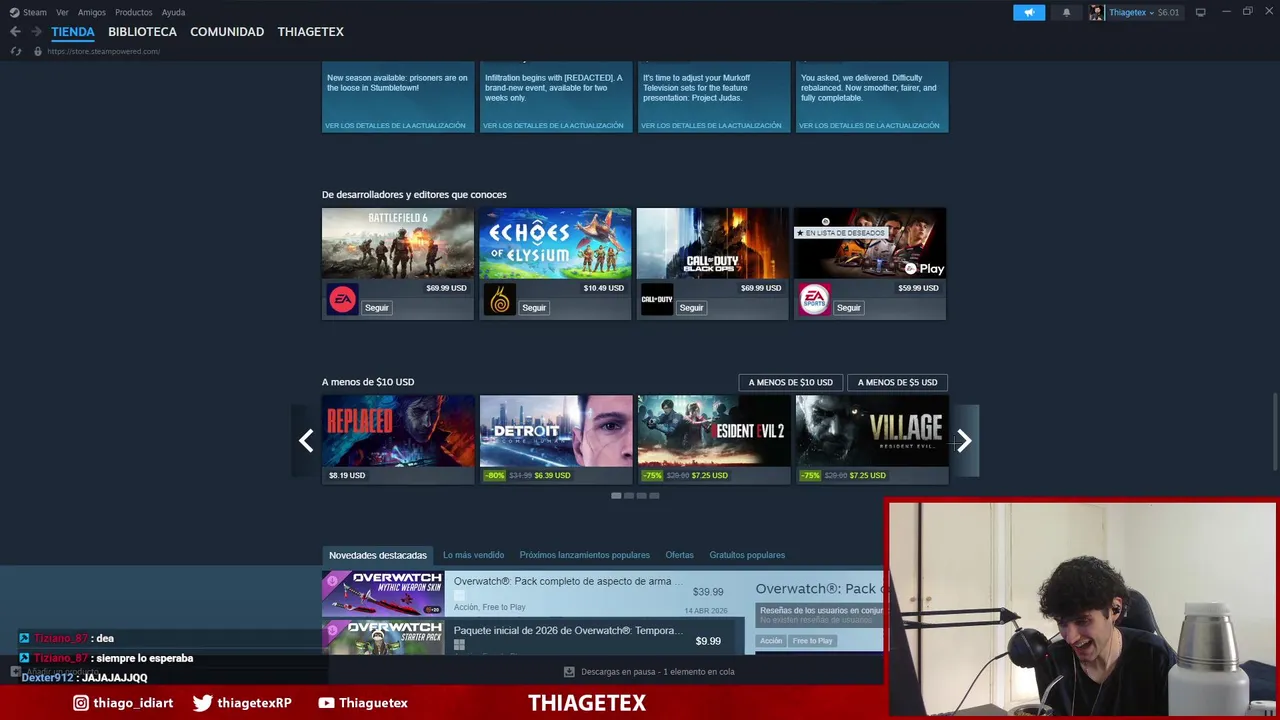This screenshot has height=720, width=1280.
Task: Open the THIAGETEX profile section
Action: (x=311, y=32)
